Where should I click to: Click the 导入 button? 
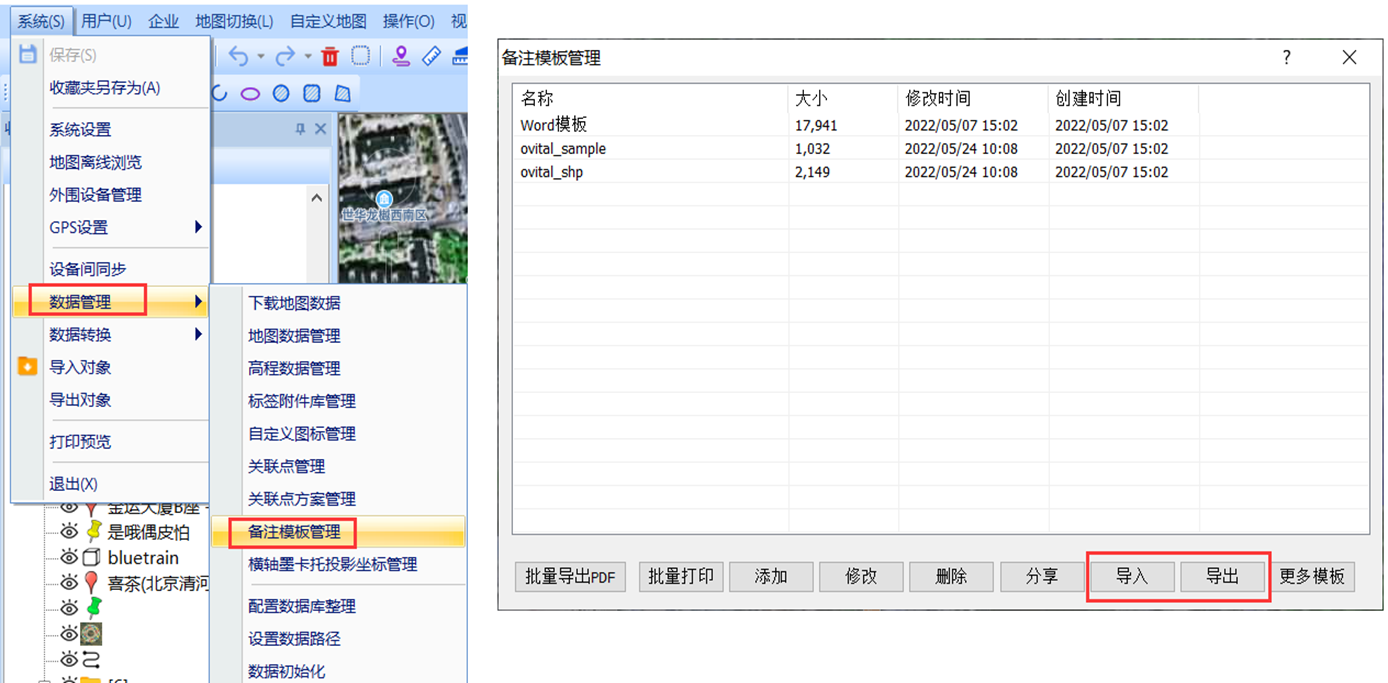click(1132, 576)
